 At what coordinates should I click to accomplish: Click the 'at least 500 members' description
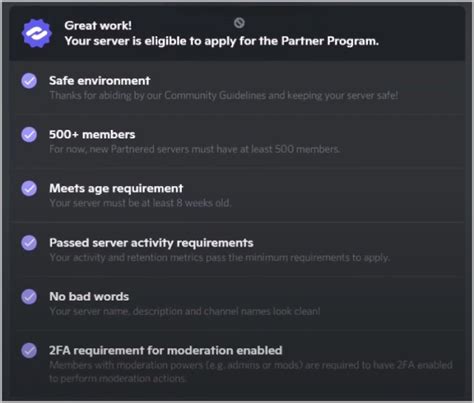(x=195, y=149)
